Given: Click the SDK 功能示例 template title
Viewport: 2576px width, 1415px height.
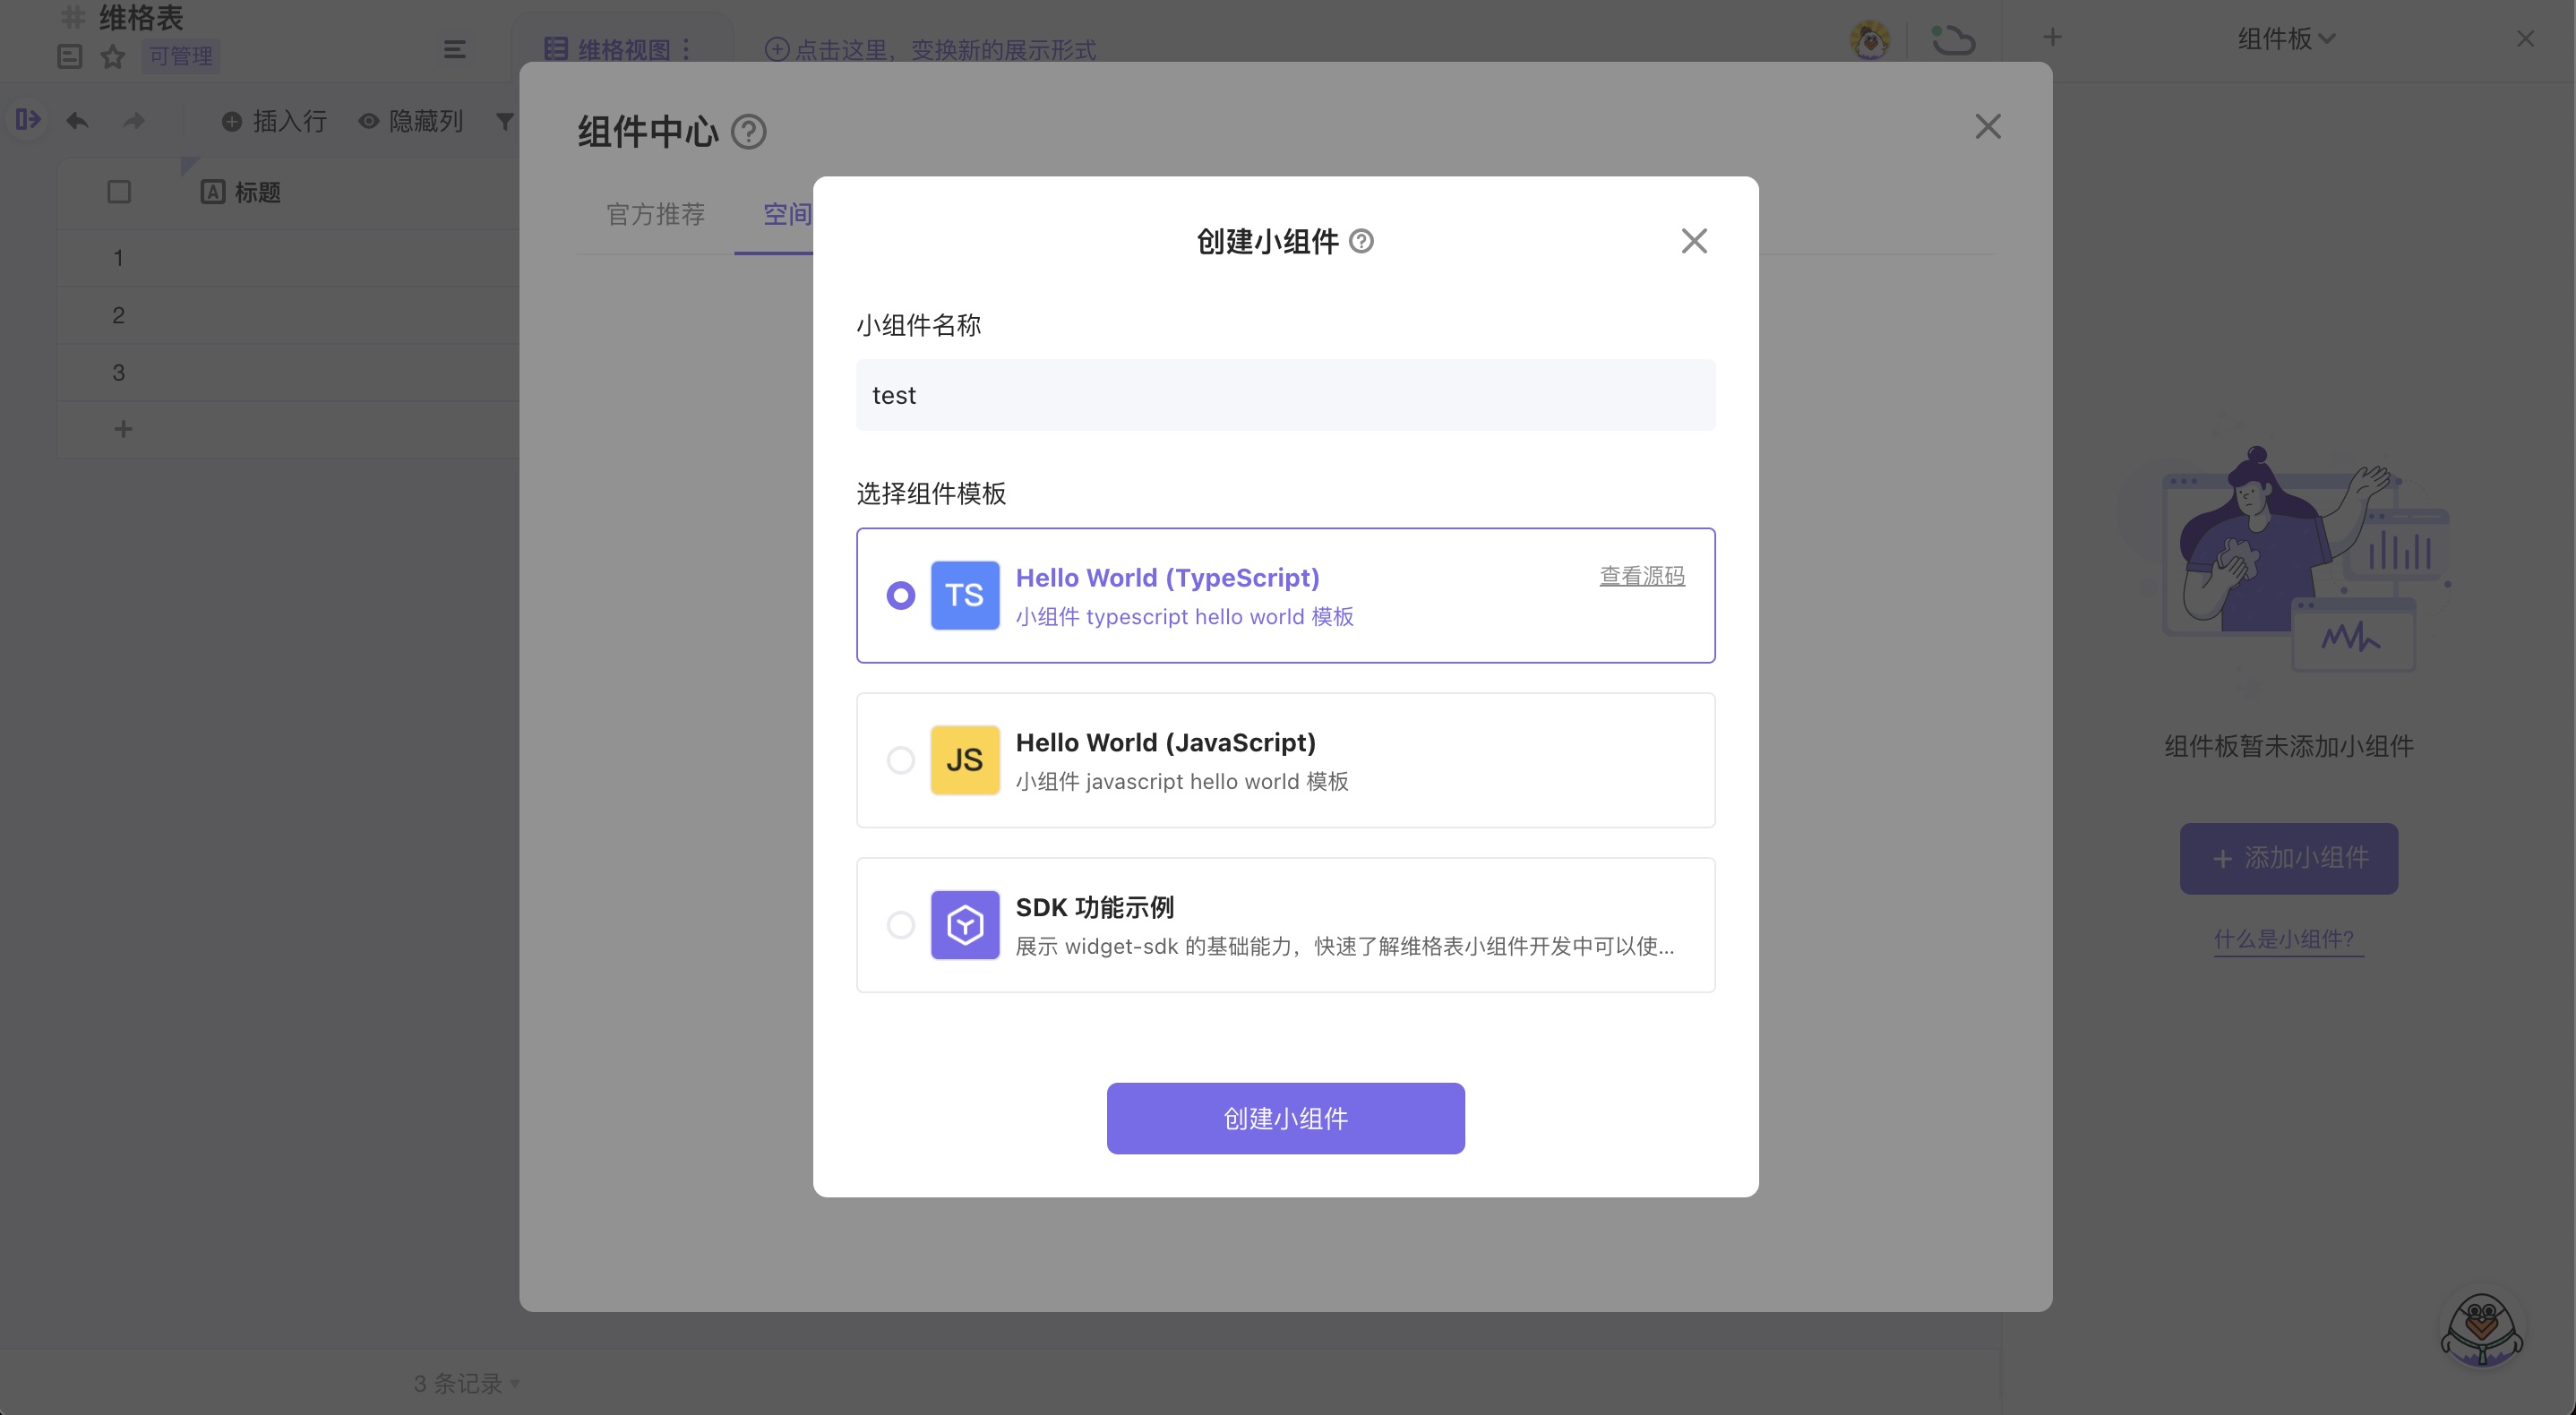Looking at the screenshot, I should pyautogui.click(x=1094, y=907).
